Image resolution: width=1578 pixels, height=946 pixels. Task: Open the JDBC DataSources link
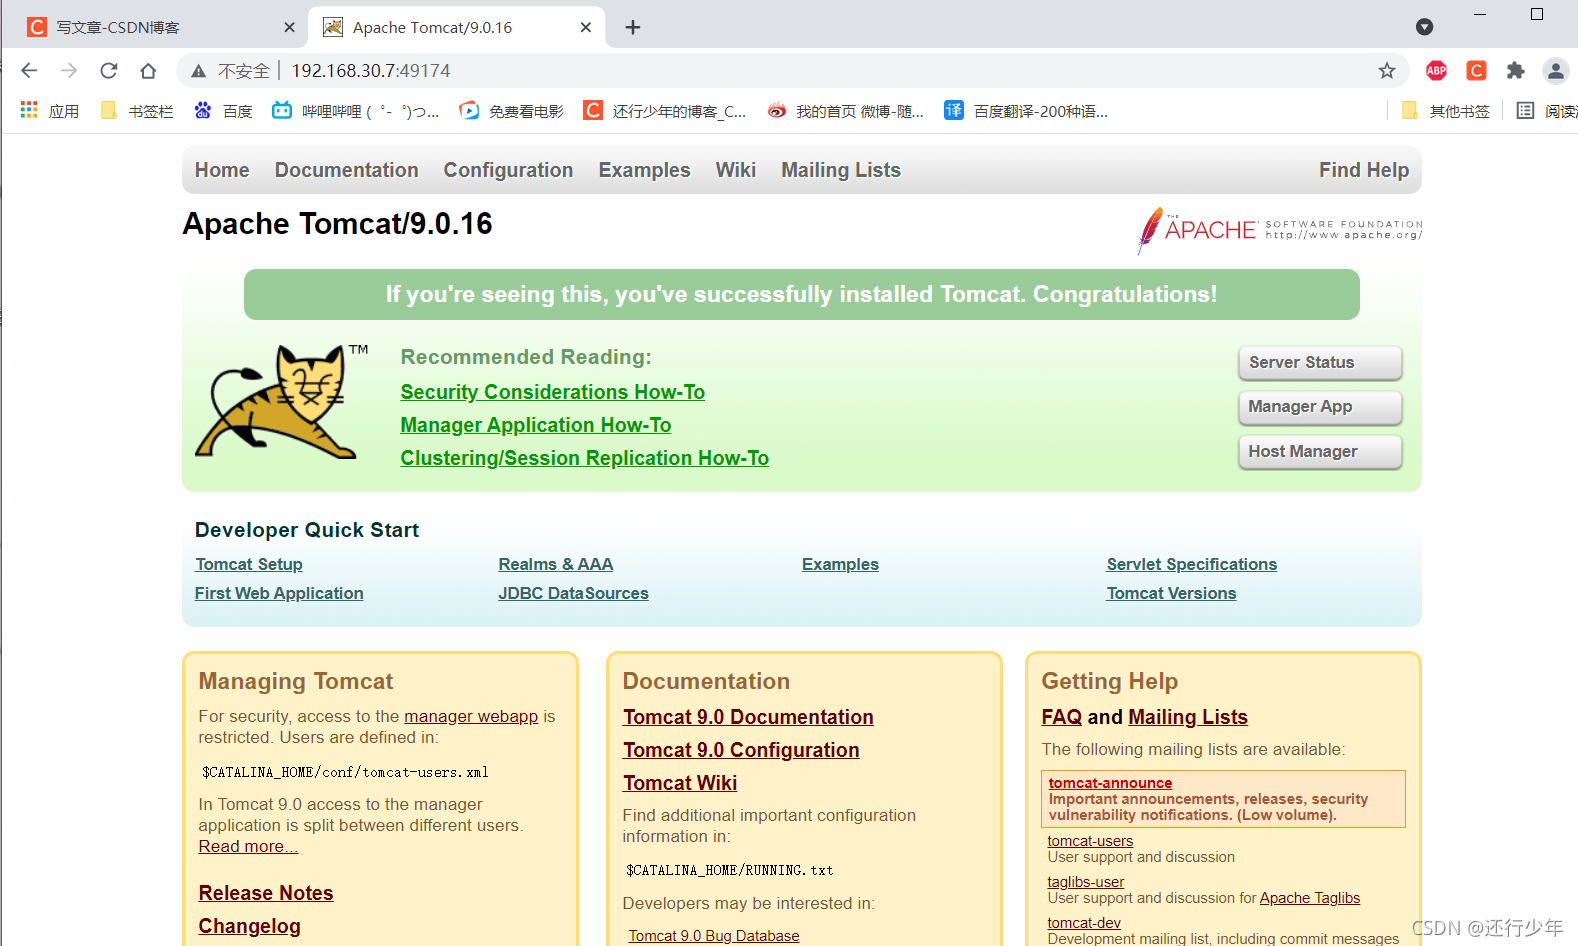[574, 593]
